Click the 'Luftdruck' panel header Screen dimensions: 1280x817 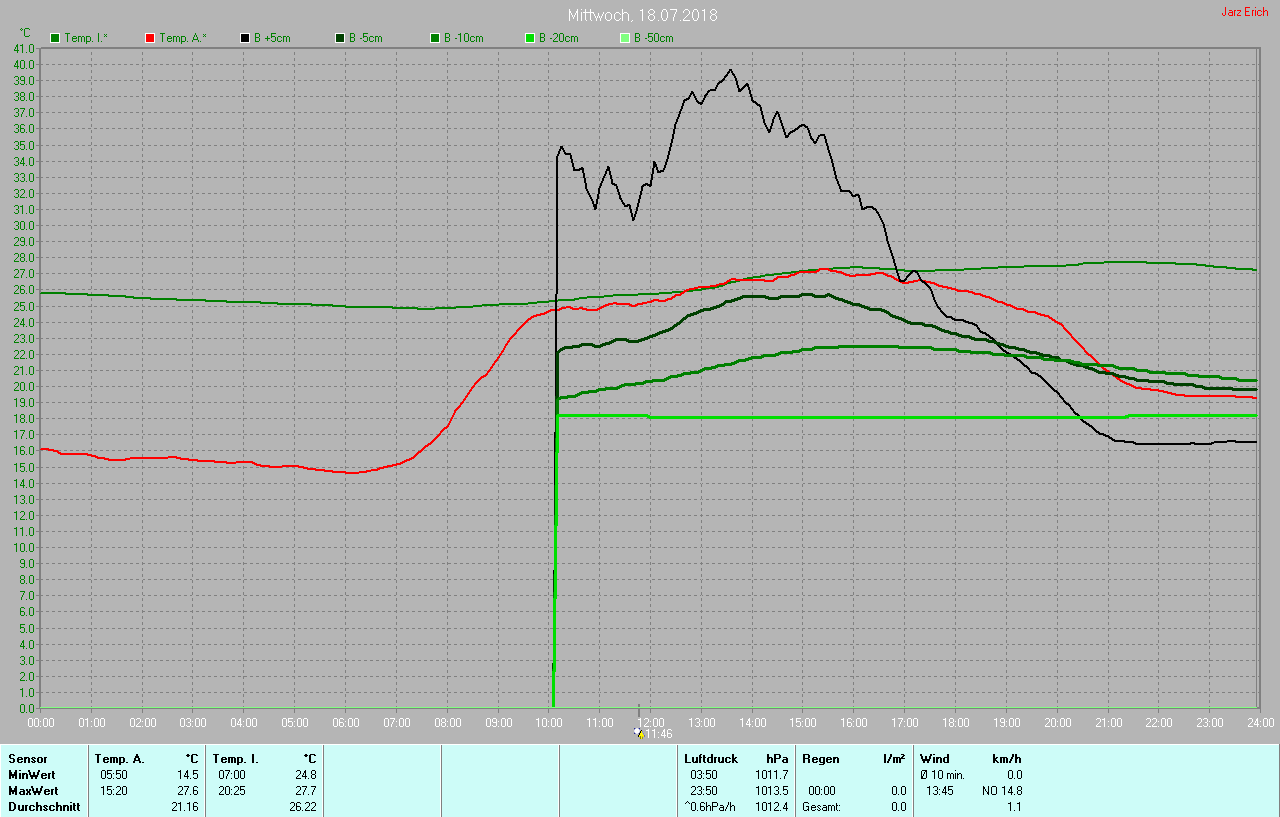pyautogui.click(x=710, y=759)
